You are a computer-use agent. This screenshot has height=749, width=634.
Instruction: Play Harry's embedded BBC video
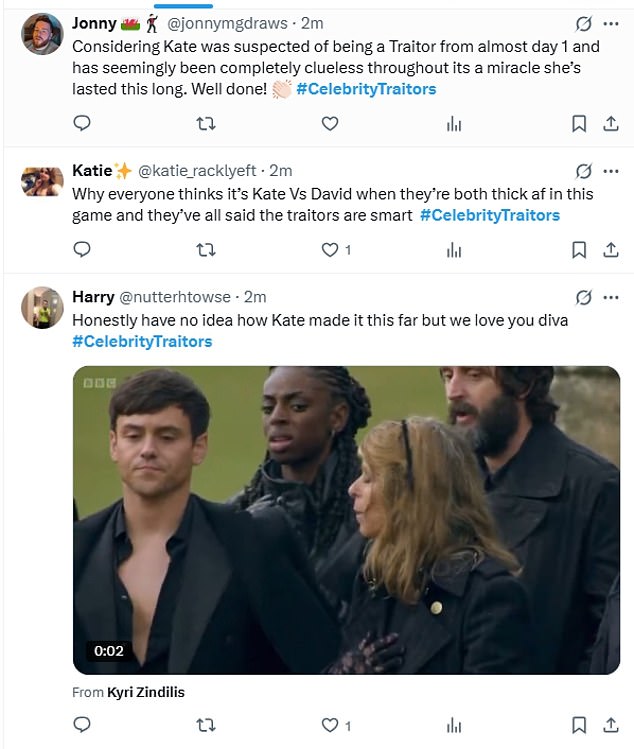click(x=346, y=519)
